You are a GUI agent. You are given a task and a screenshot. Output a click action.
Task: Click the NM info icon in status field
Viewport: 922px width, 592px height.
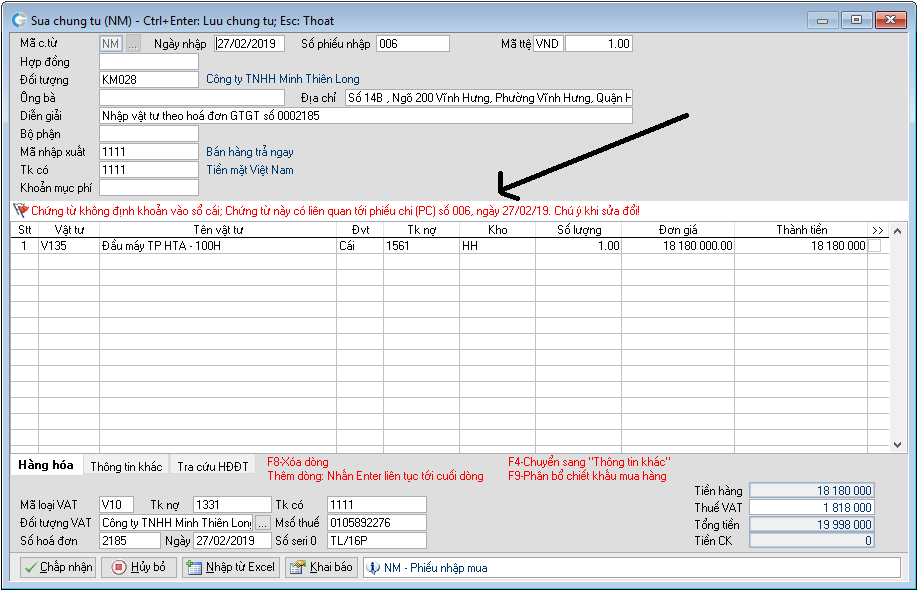click(373, 568)
